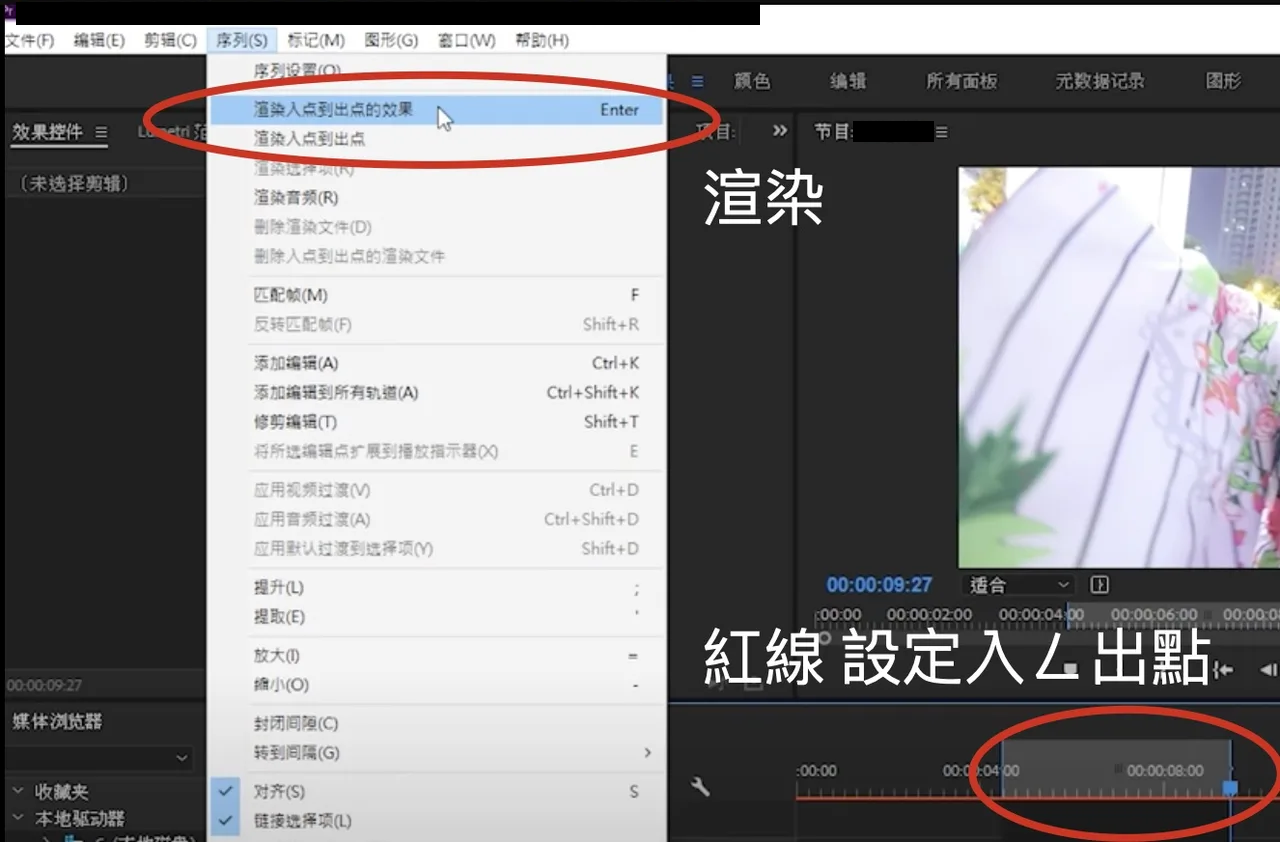Open the Effect Controls (效果控件) panel menu icon
Viewport: 1280px width, 842px height.
coord(101,132)
